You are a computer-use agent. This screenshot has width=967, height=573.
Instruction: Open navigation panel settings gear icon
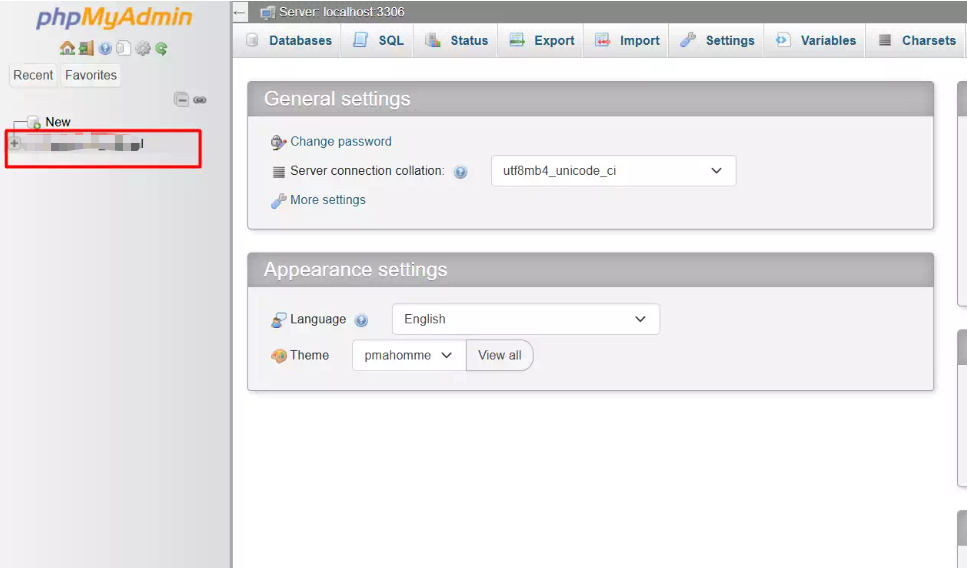[143, 48]
